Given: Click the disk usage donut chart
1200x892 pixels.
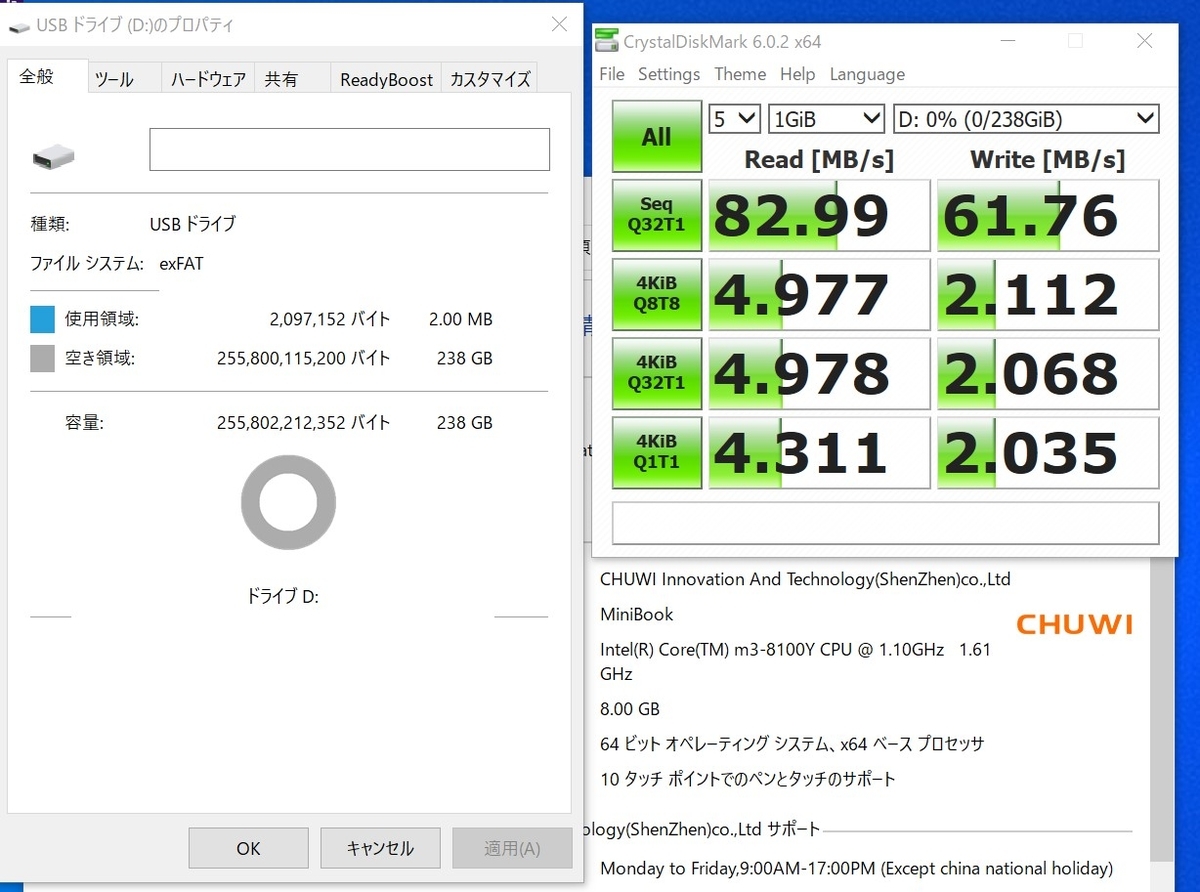Looking at the screenshot, I should [x=289, y=502].
